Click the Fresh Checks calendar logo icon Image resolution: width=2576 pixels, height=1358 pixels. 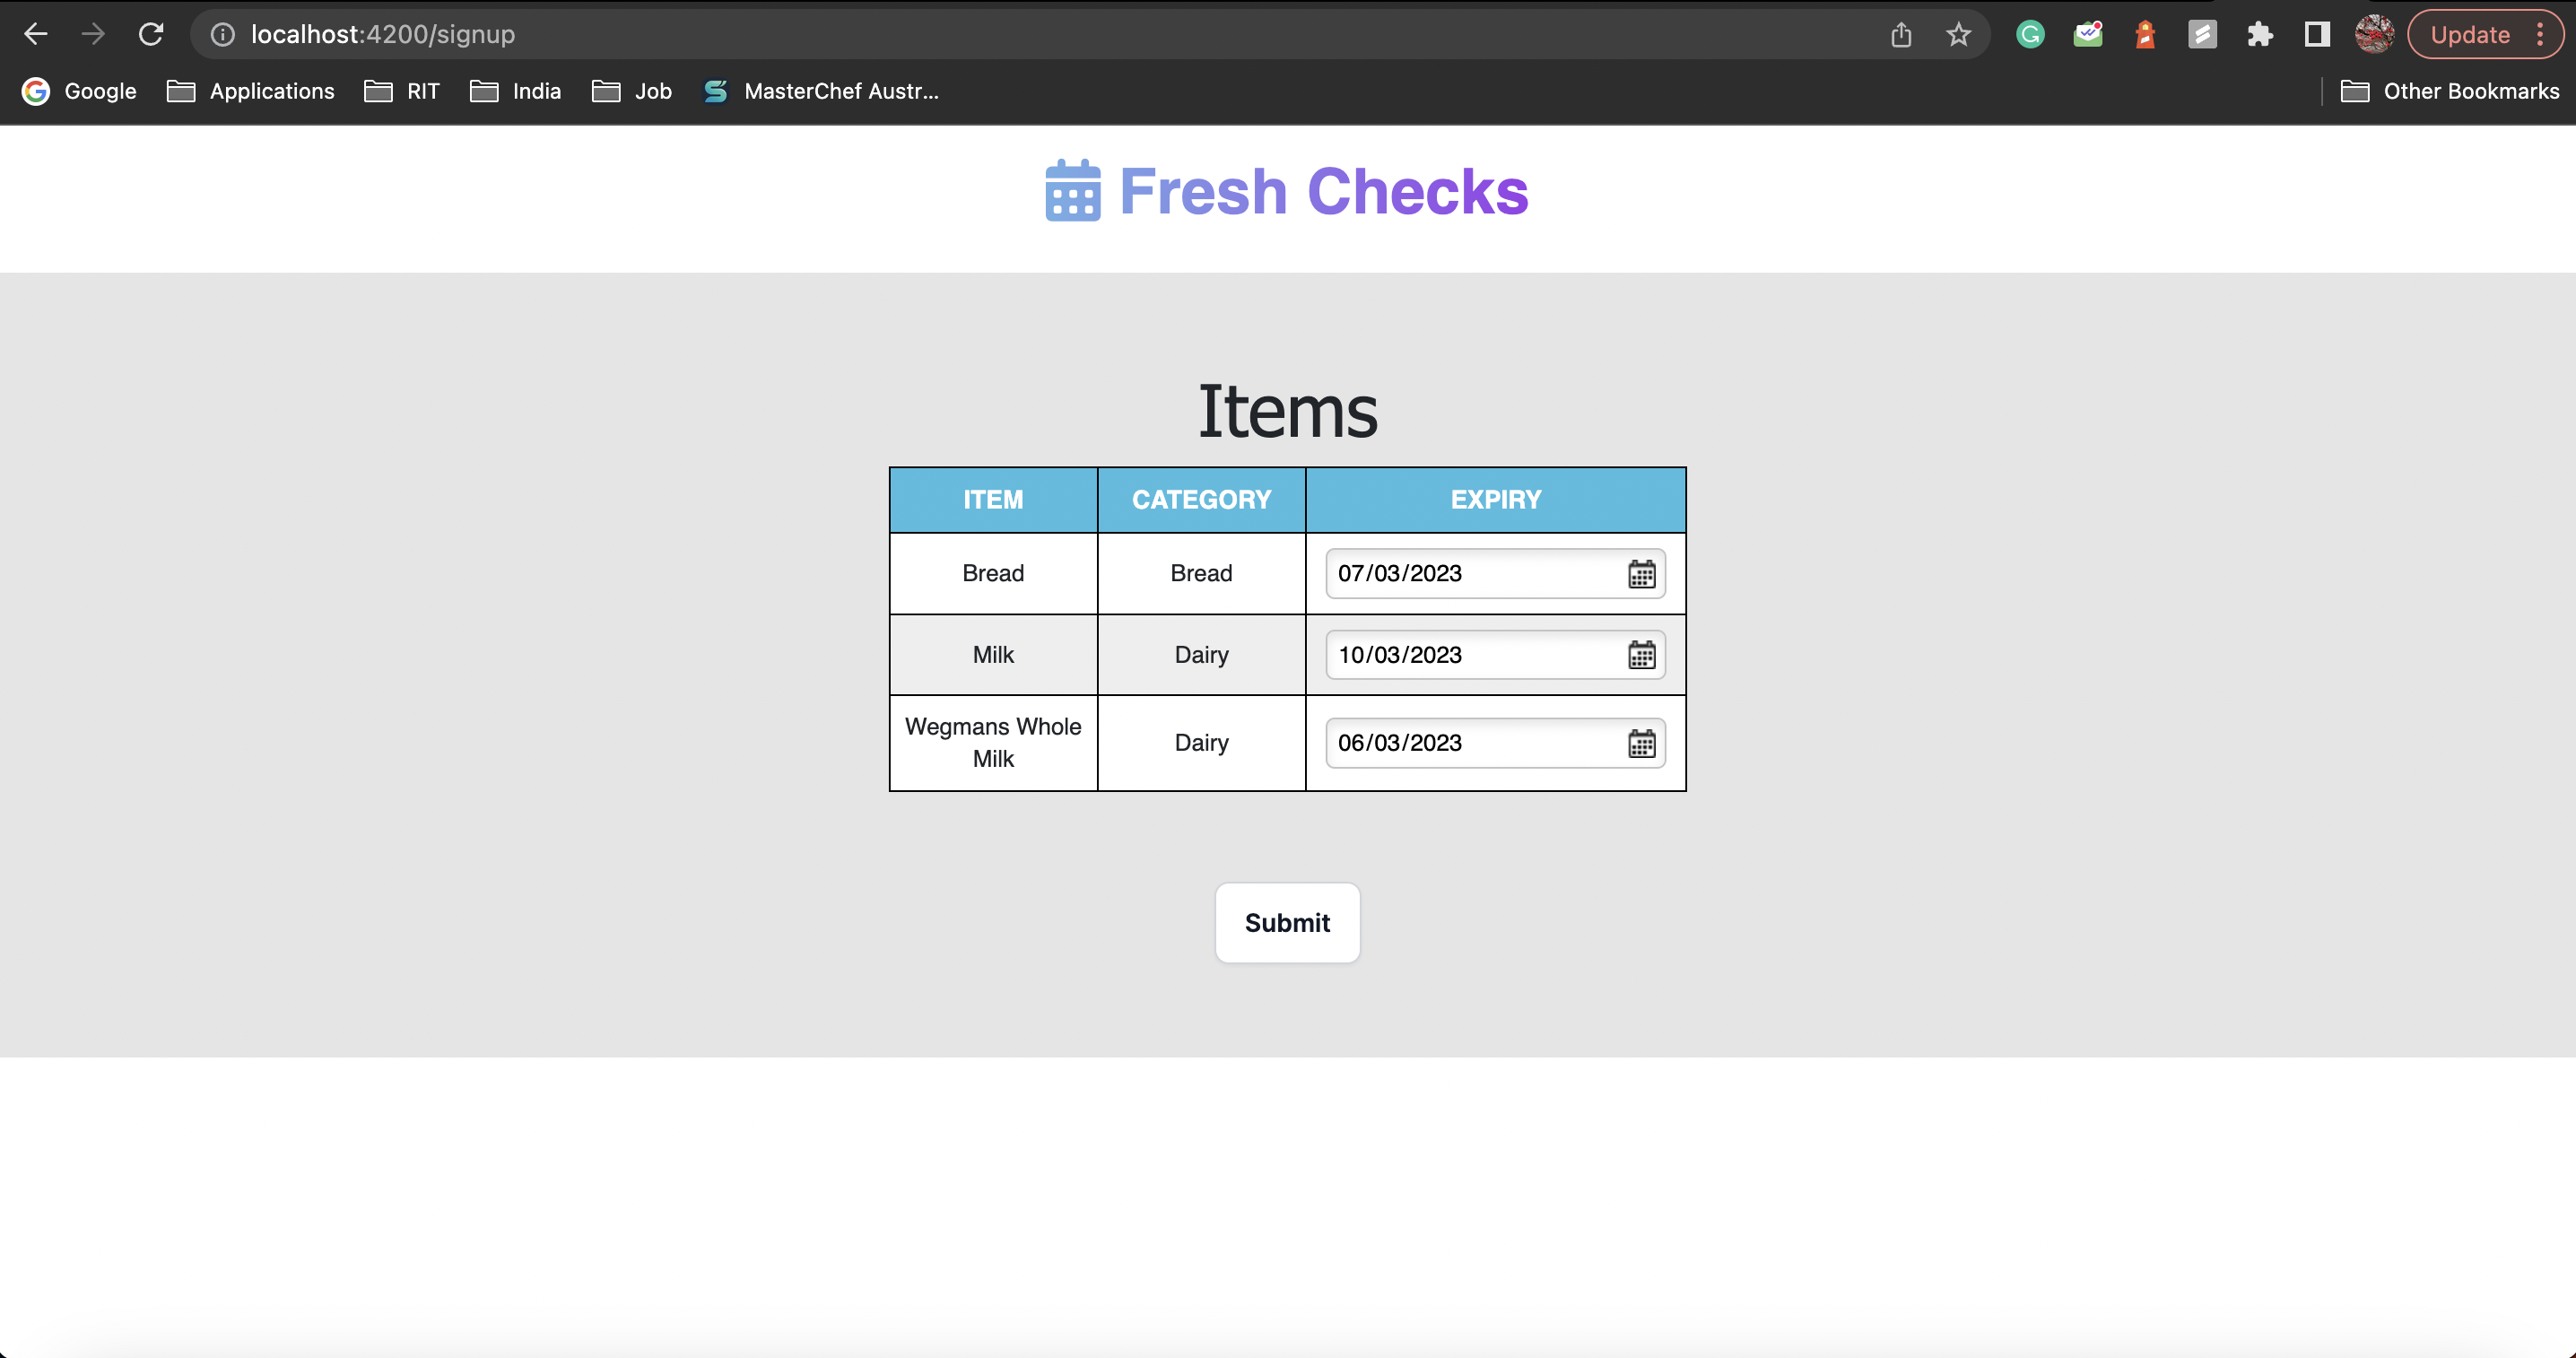(1072, 191)
